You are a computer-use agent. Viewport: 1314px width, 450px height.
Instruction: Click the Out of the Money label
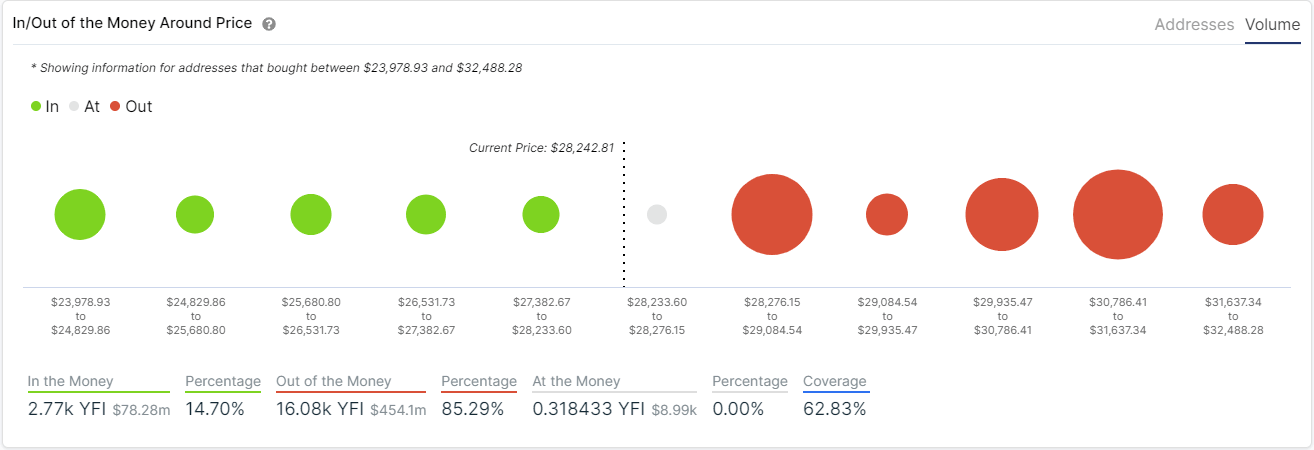click(x=333, y=381)
